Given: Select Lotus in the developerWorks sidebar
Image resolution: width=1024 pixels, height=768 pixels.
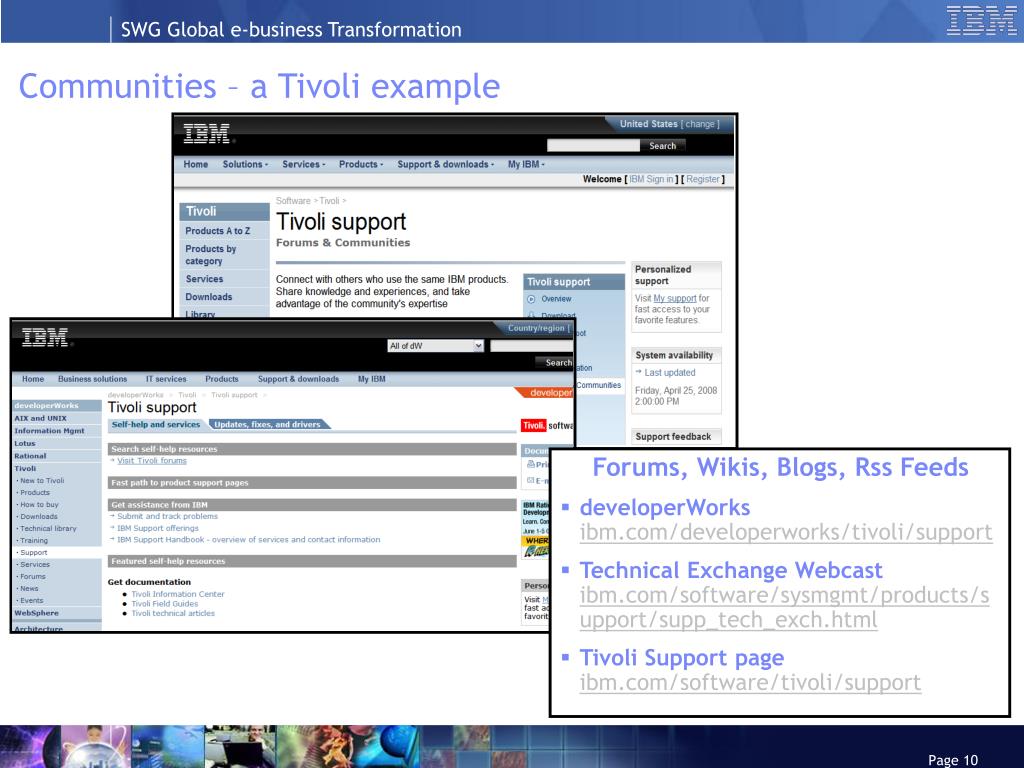Looking at the screenshot, I should click(x=25, y=443).
